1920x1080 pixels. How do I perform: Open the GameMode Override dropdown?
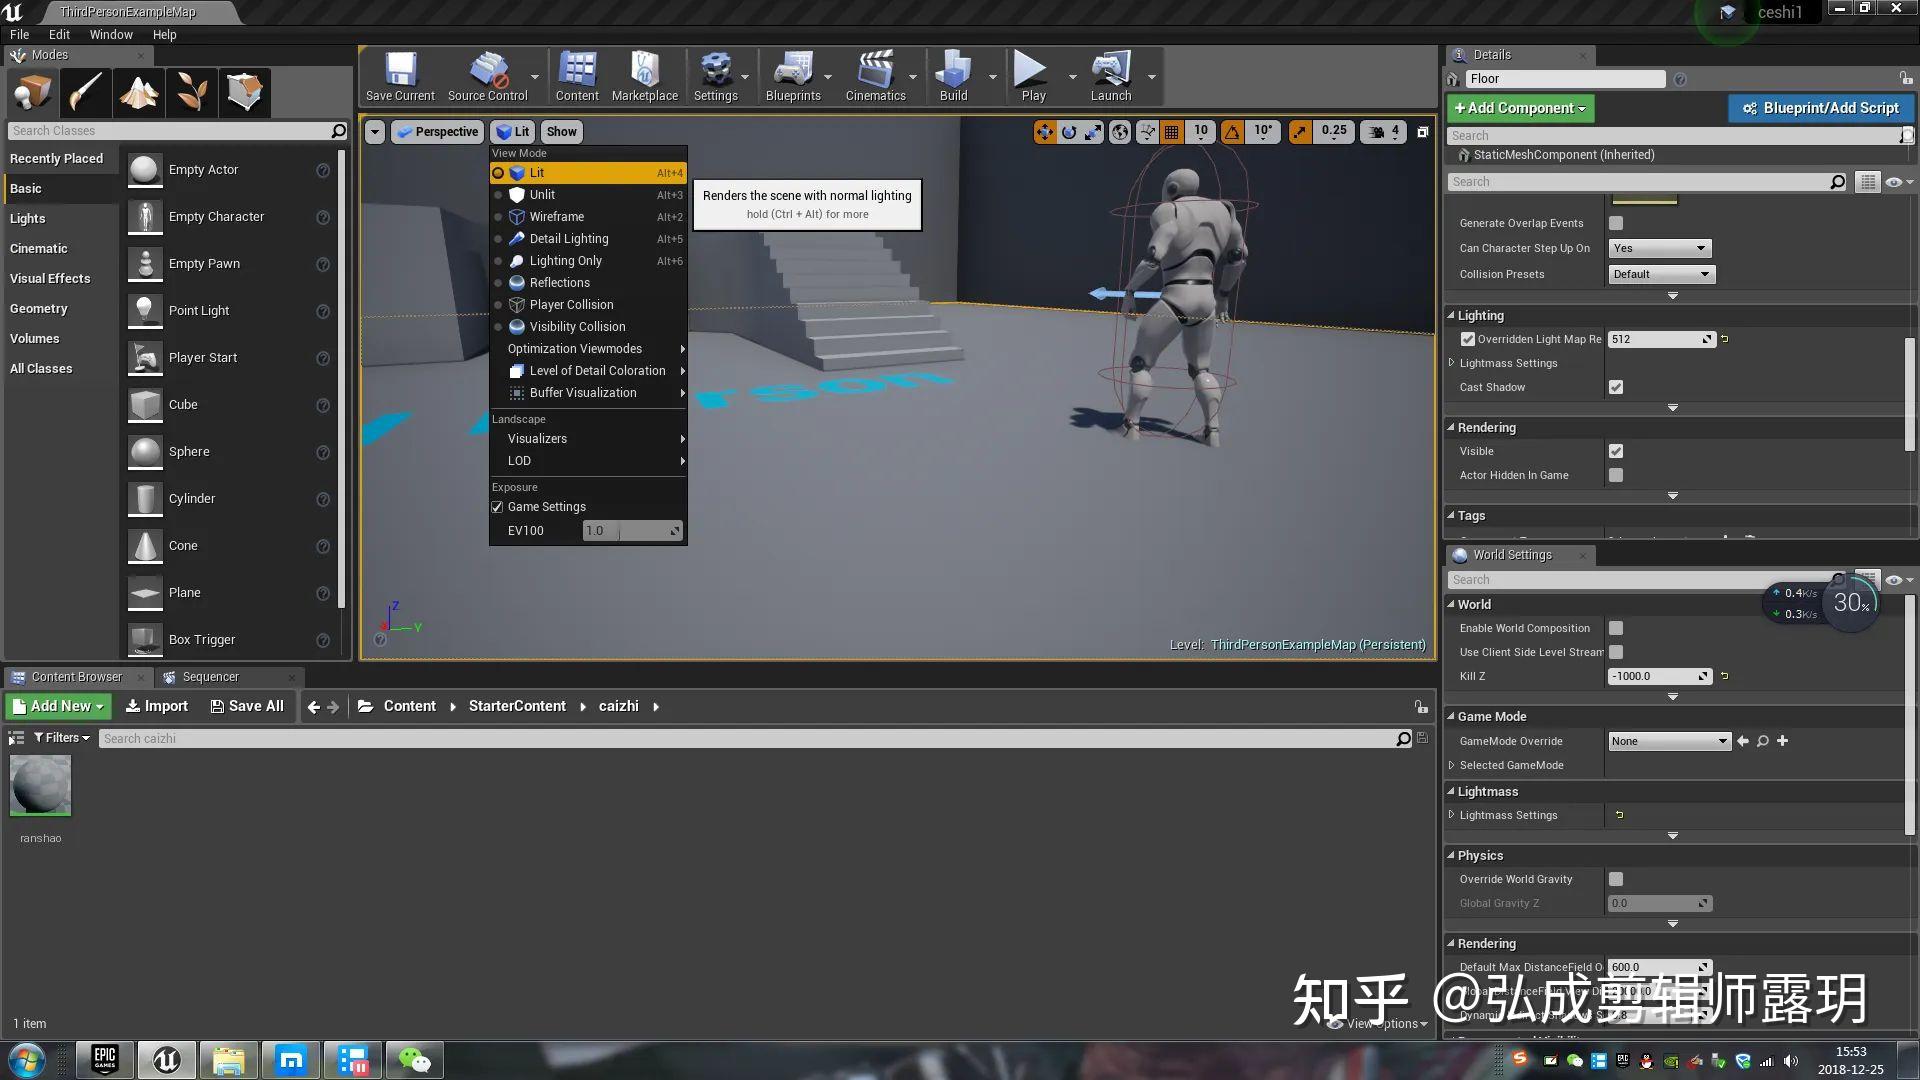coord(1668,741)
